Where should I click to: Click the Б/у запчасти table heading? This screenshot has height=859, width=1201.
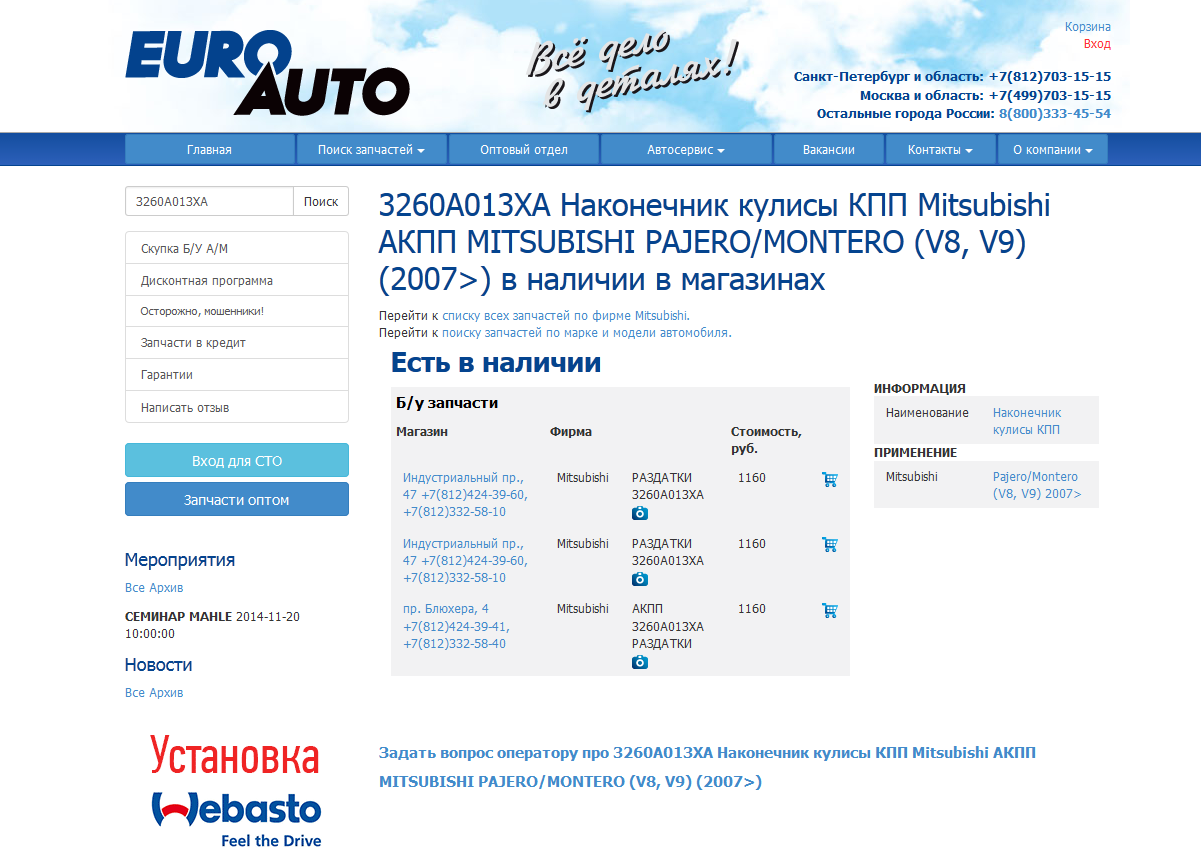[x=447, y=403]
